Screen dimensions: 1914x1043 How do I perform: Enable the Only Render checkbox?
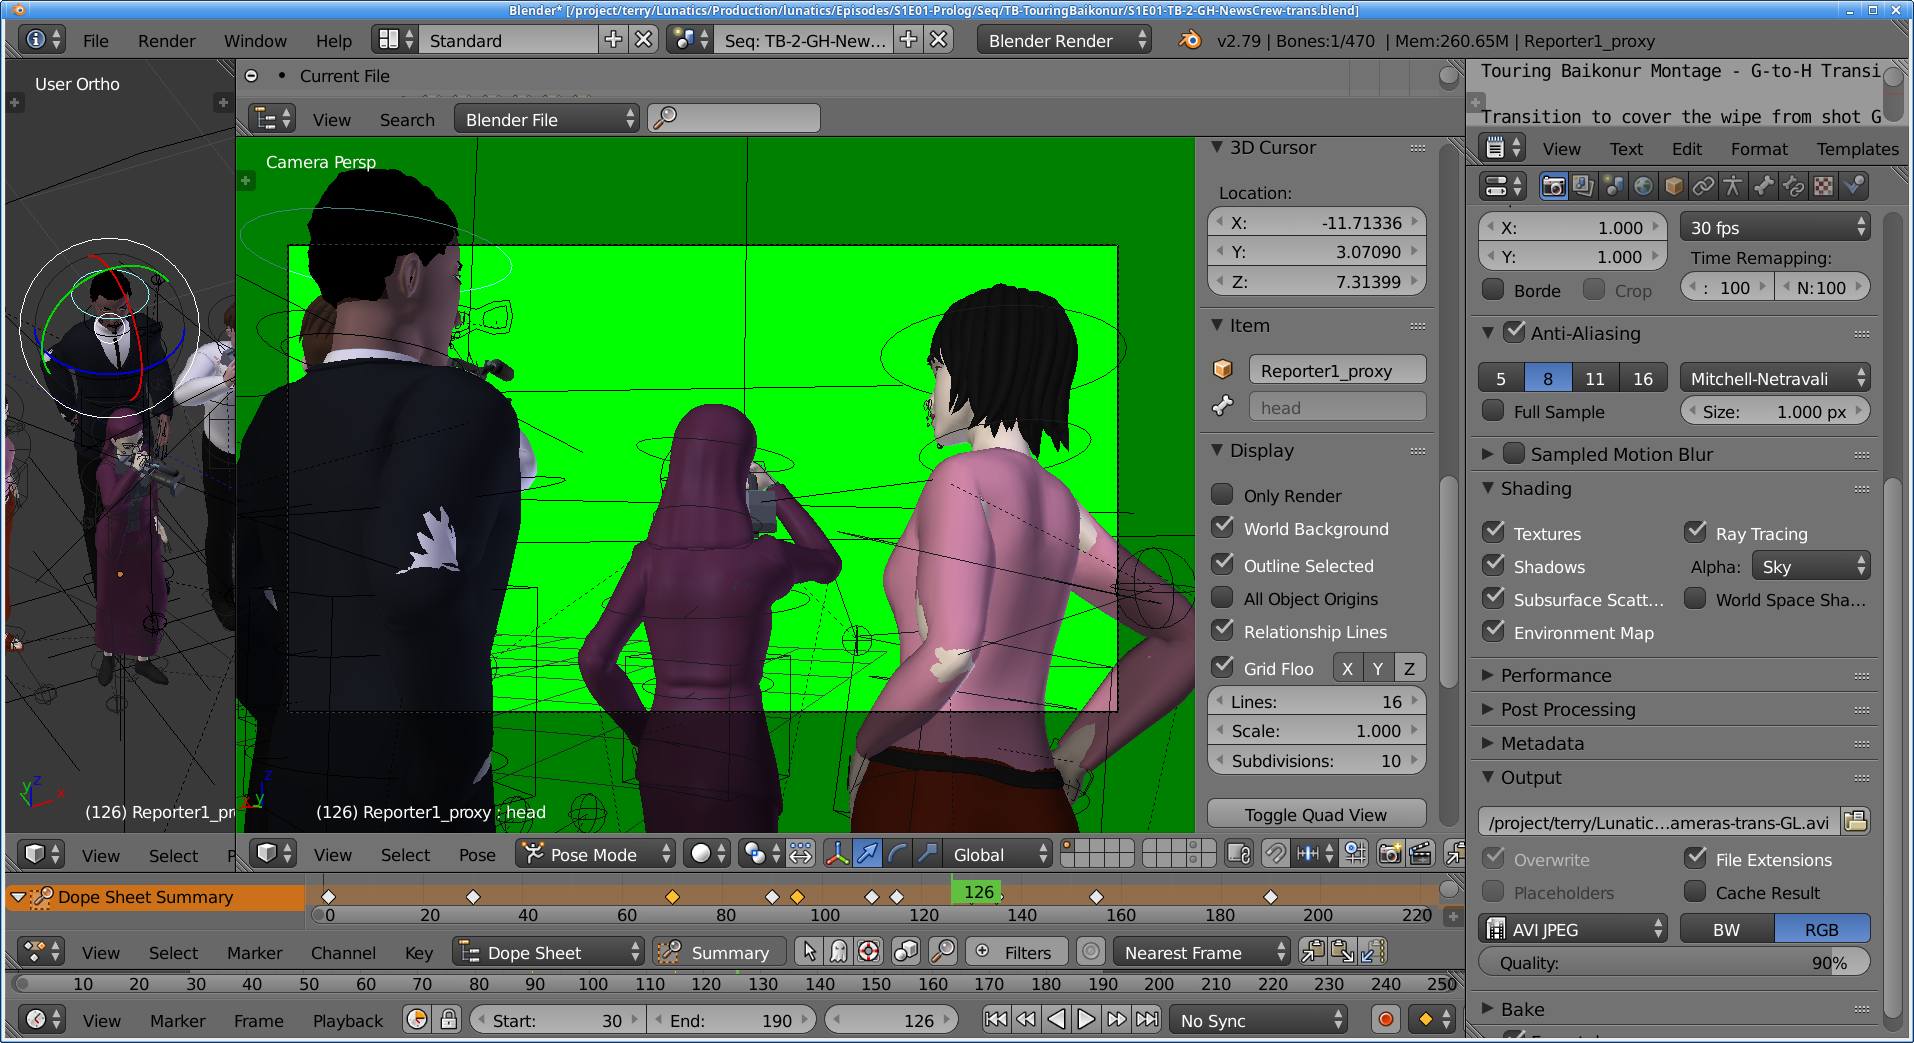coord(1222,495)
